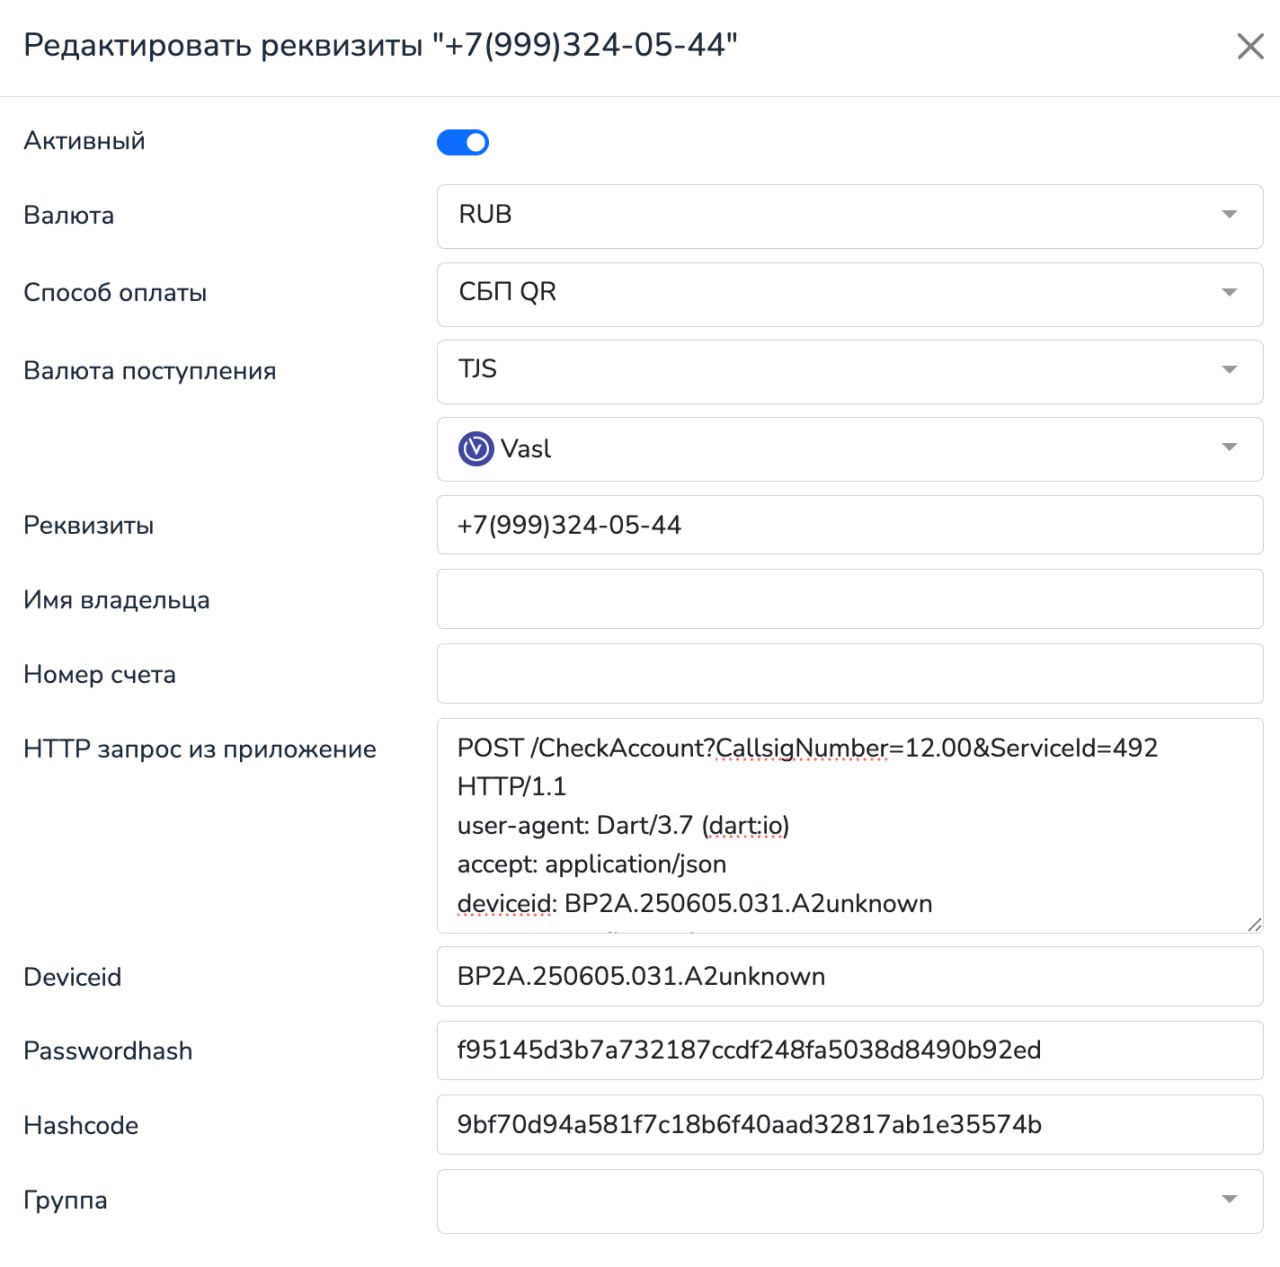Click the Реквизиты phone number field
Screen dimensions: 1280x1267
[848, 526]
